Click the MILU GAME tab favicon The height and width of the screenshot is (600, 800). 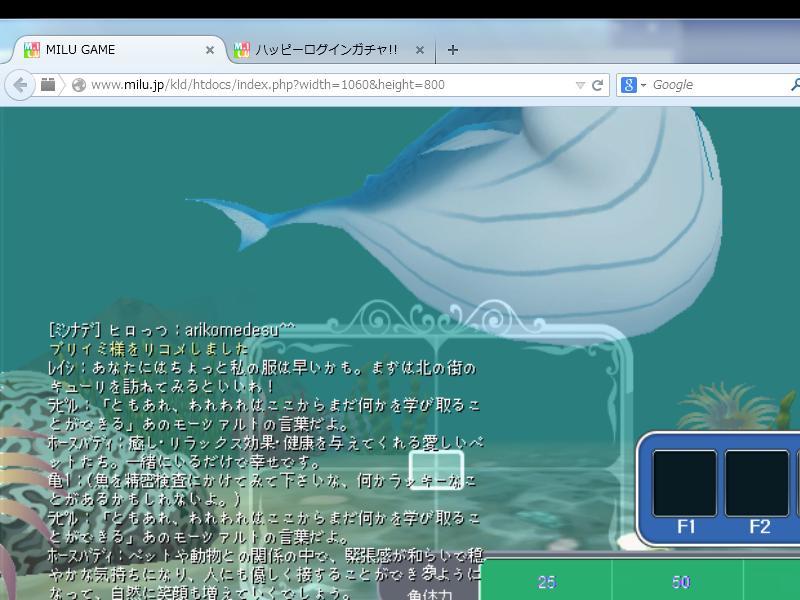pos(32,49)
